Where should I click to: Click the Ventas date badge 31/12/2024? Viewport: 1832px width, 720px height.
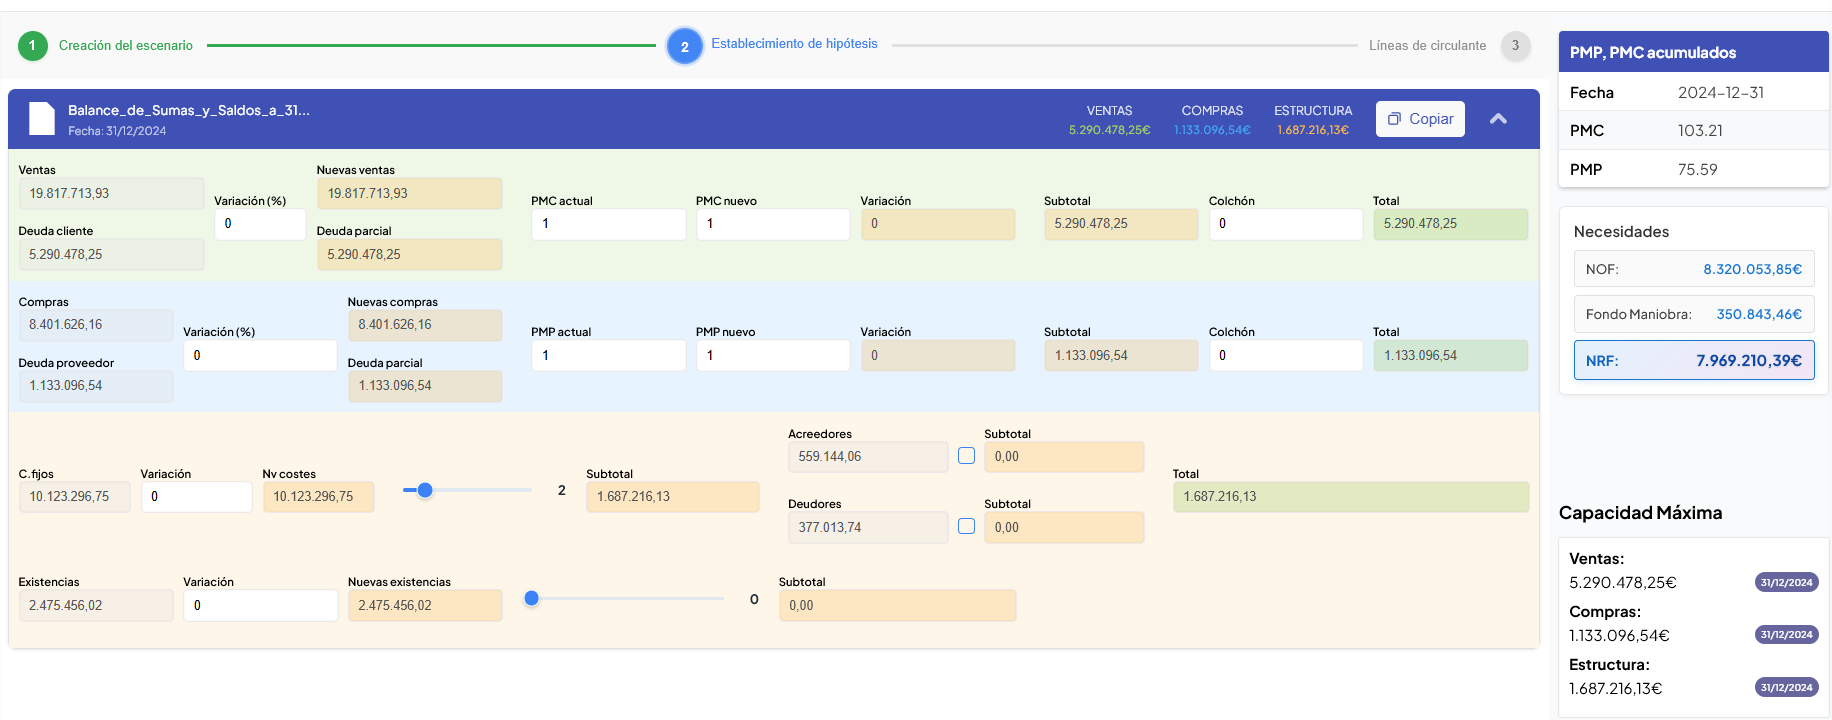tap(1786, 583)
